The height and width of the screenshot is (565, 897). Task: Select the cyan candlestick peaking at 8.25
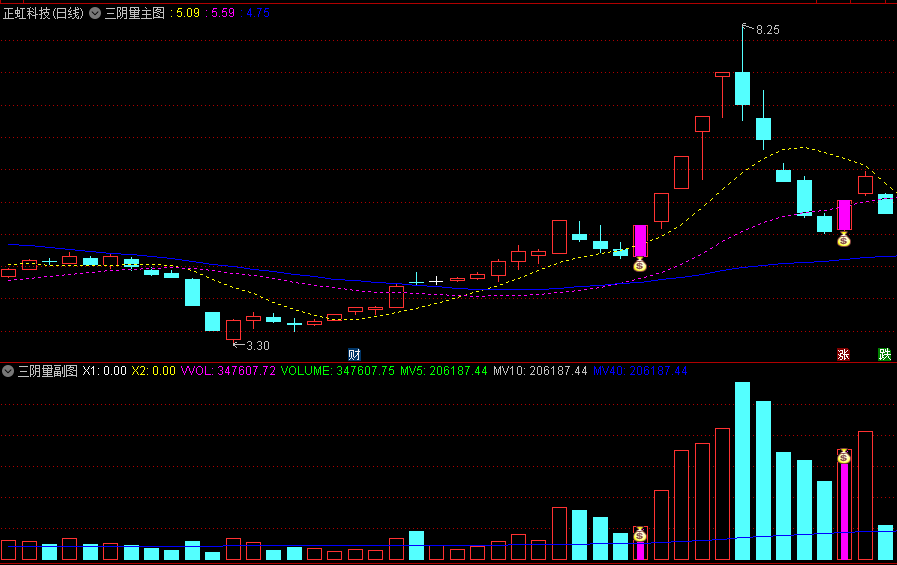[x=743, y=88]
